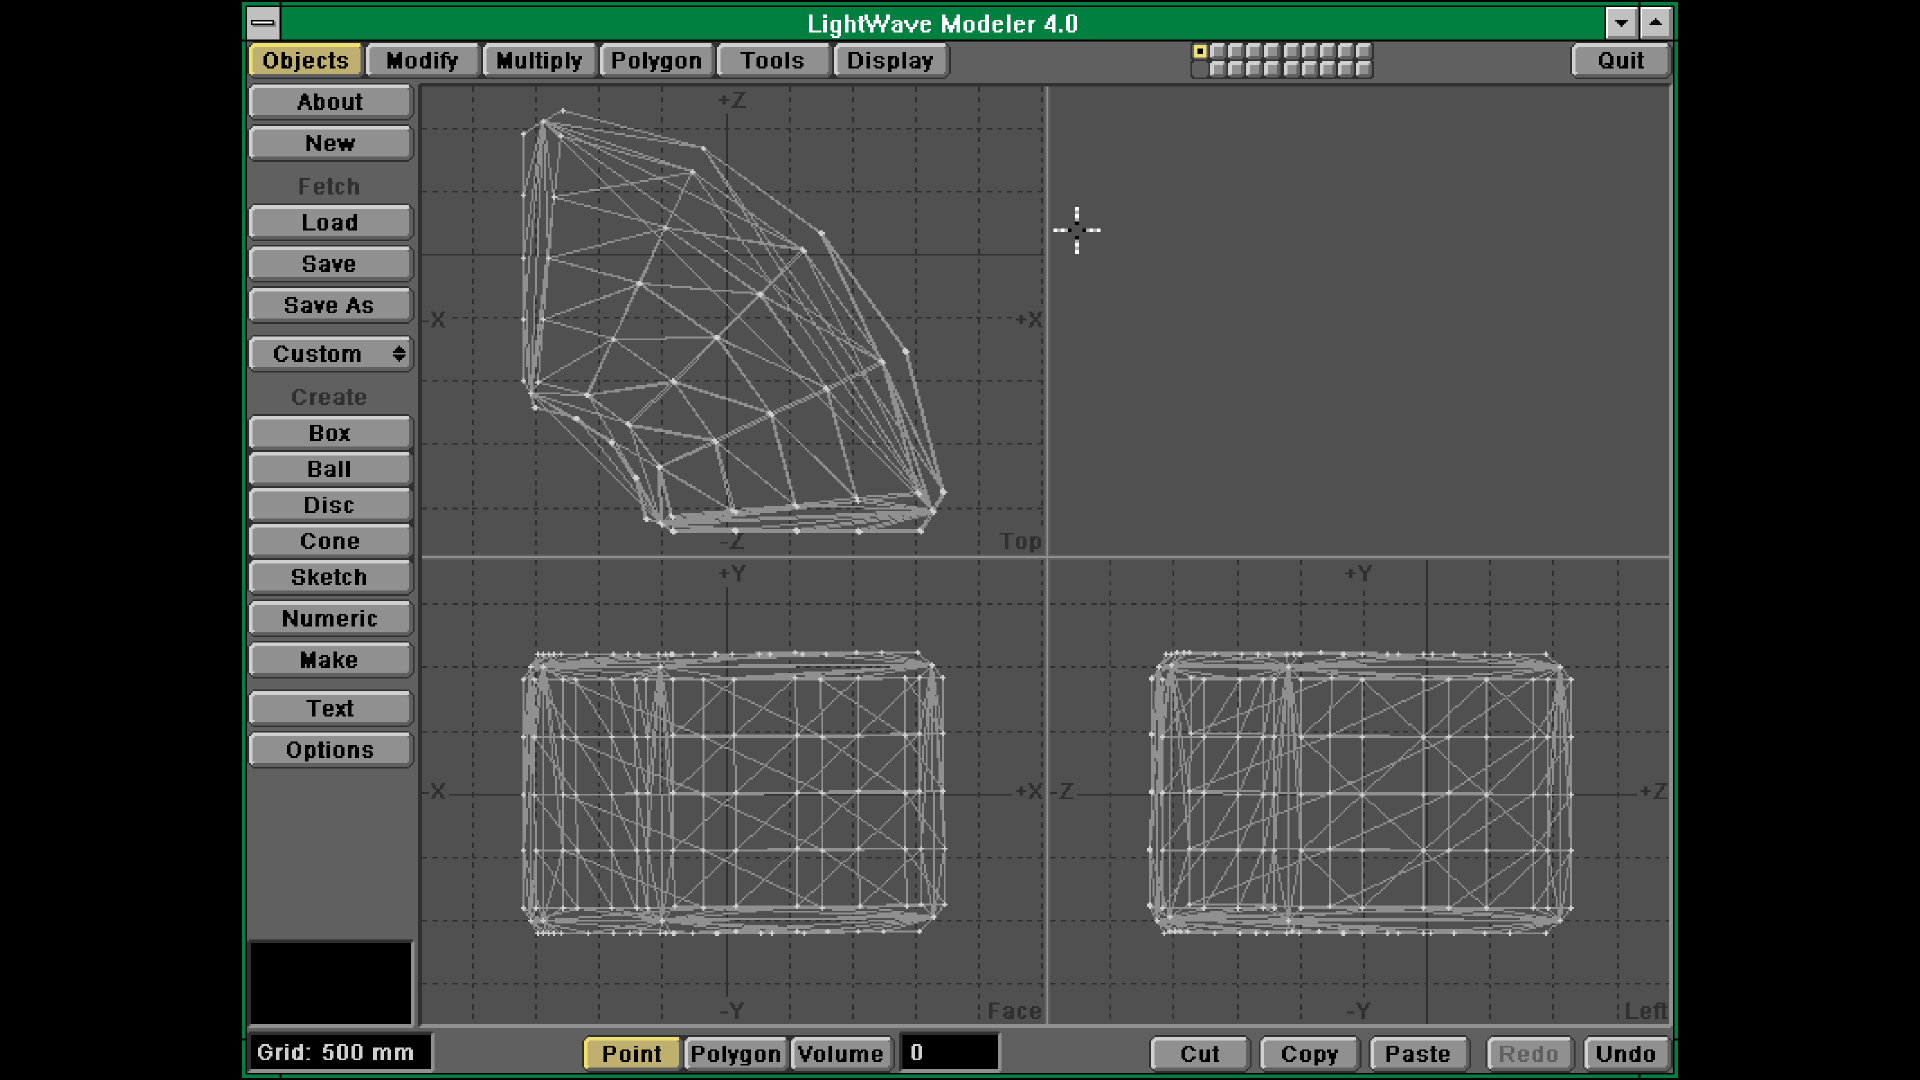
Task: Paste from the clipboard
Action: point(1418,1053)
